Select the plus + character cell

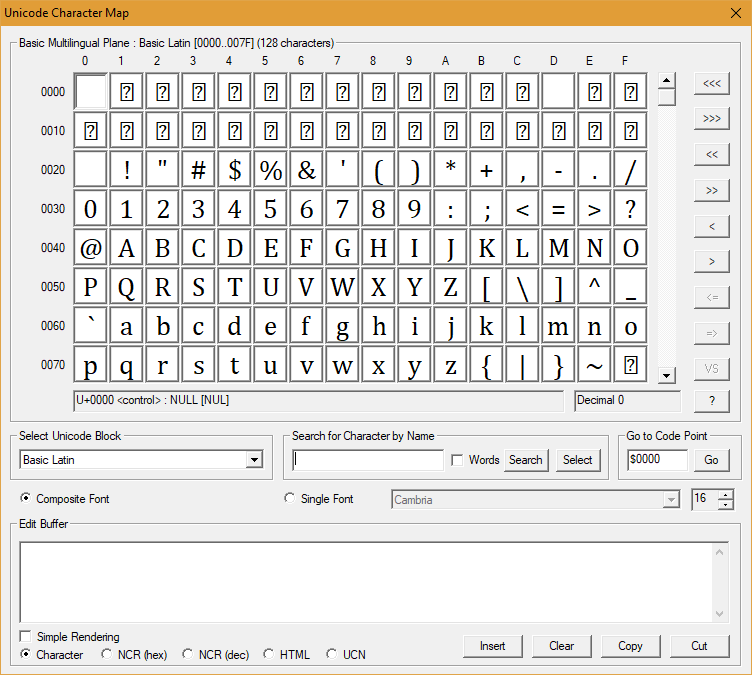(x=486, y=169)
